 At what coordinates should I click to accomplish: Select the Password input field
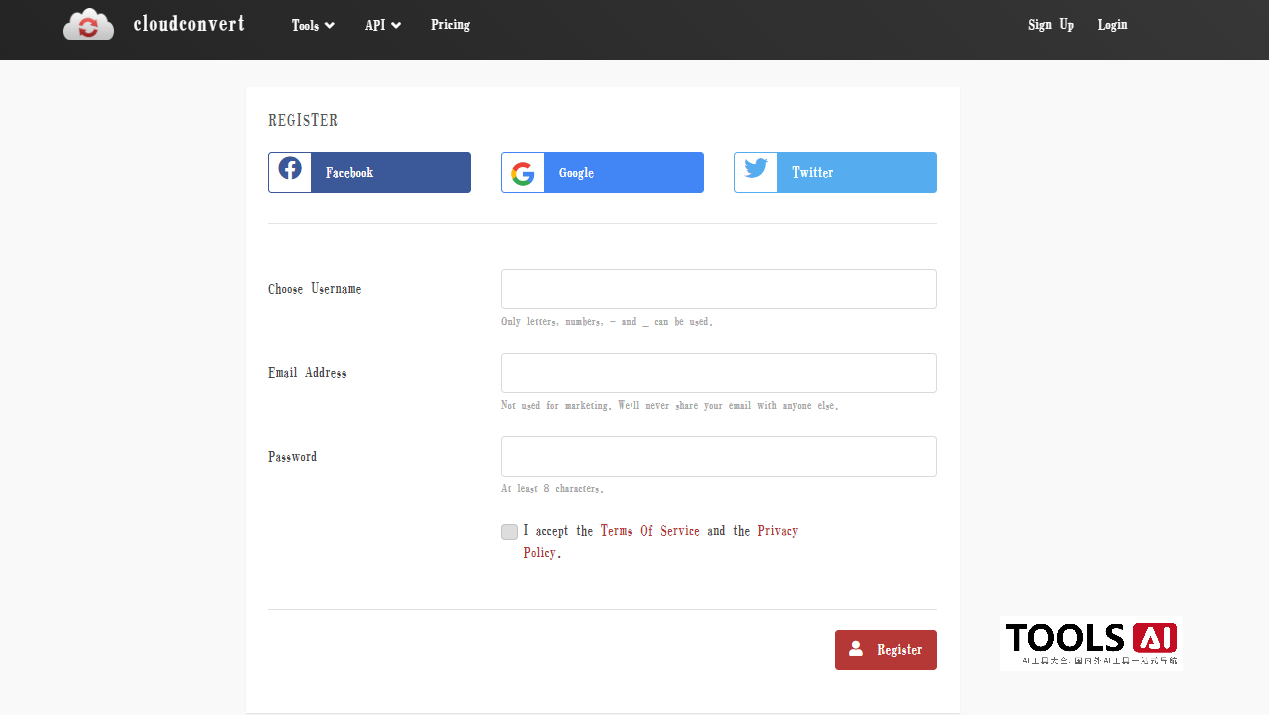[718, 457]
